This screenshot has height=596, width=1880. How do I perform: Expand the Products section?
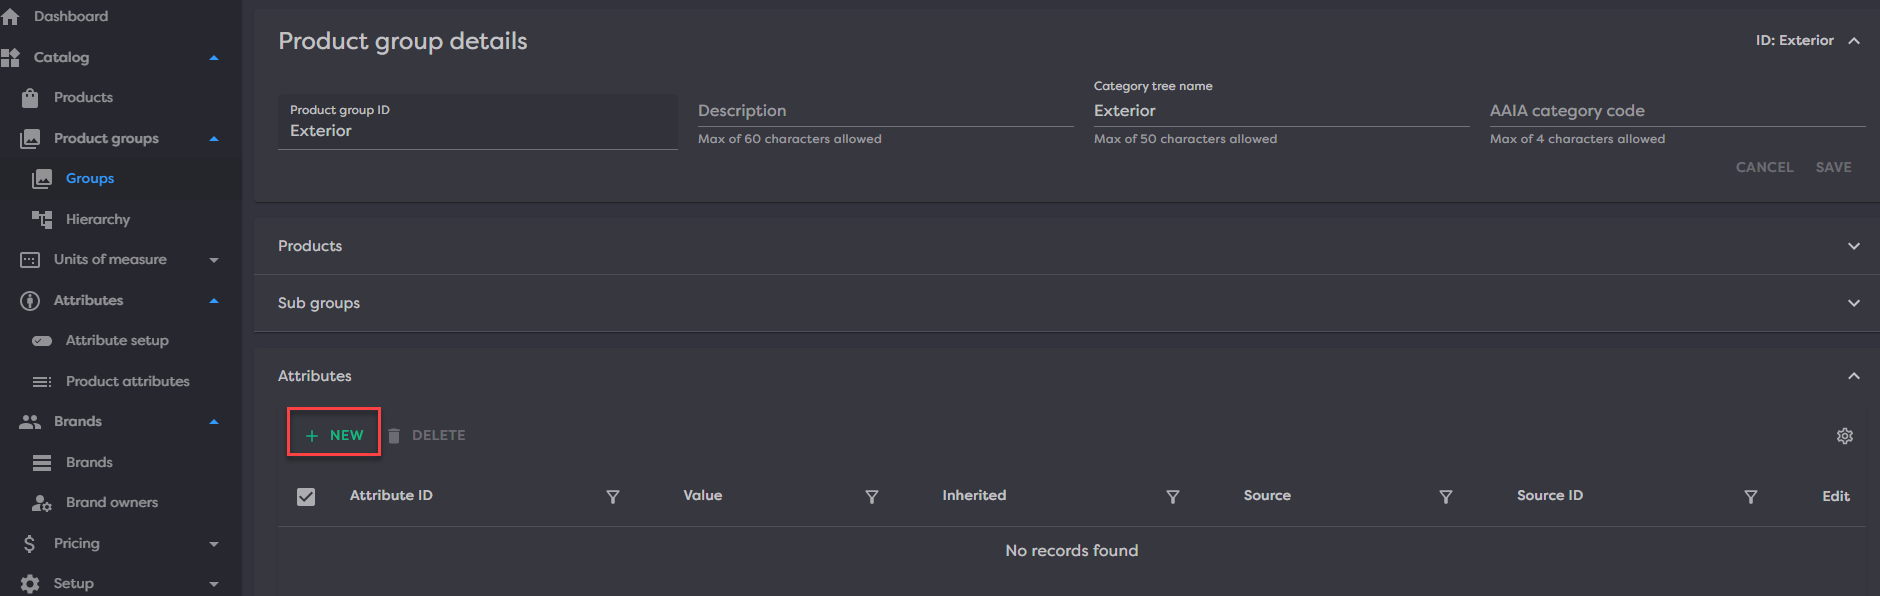click(1854, 246)
